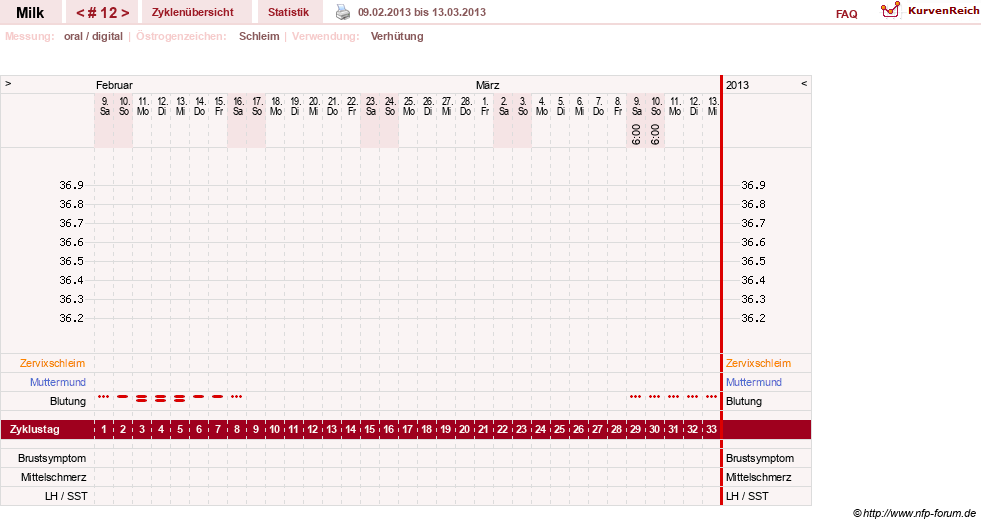Screen dimensions: 981x525
Task: Click the Mittelschmerz row label on the left
Action: 53,477
